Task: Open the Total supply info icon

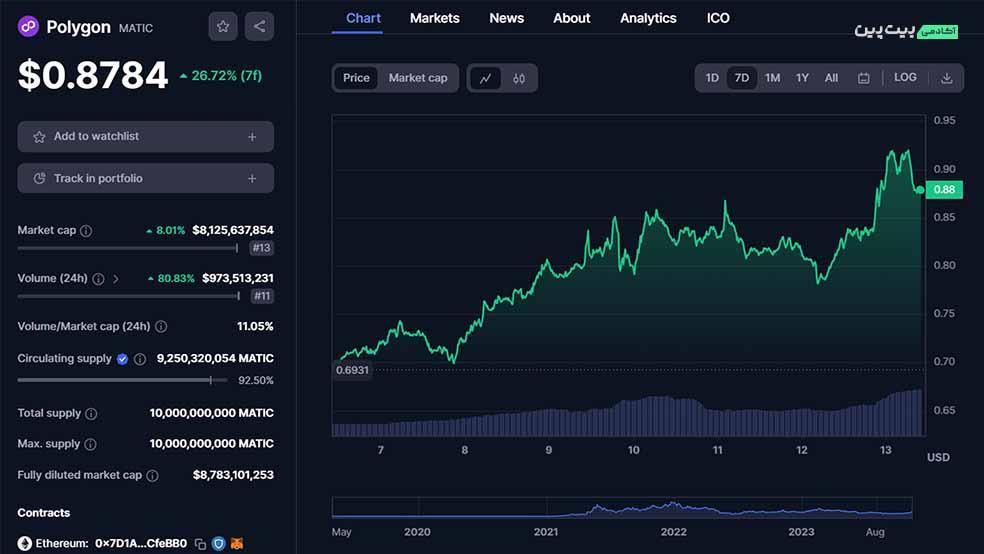Action: click(91, 413)
